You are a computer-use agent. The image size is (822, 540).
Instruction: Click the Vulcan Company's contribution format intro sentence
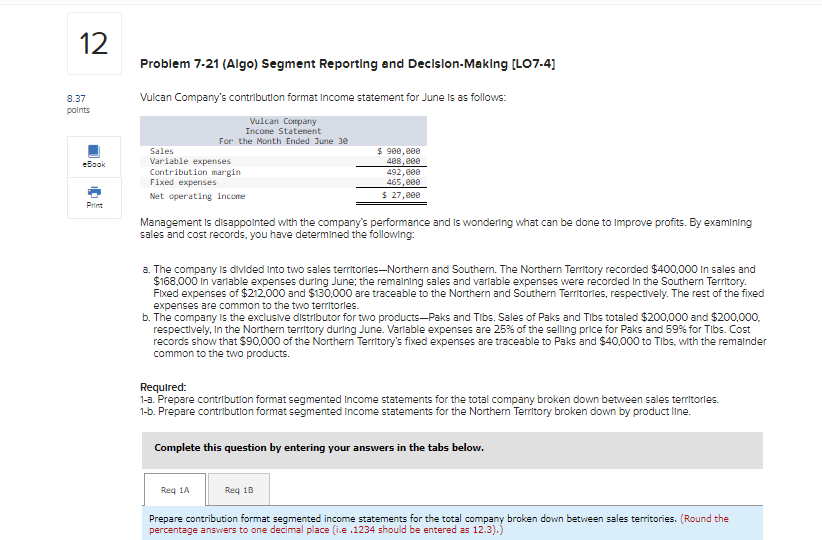coord(323,98)
